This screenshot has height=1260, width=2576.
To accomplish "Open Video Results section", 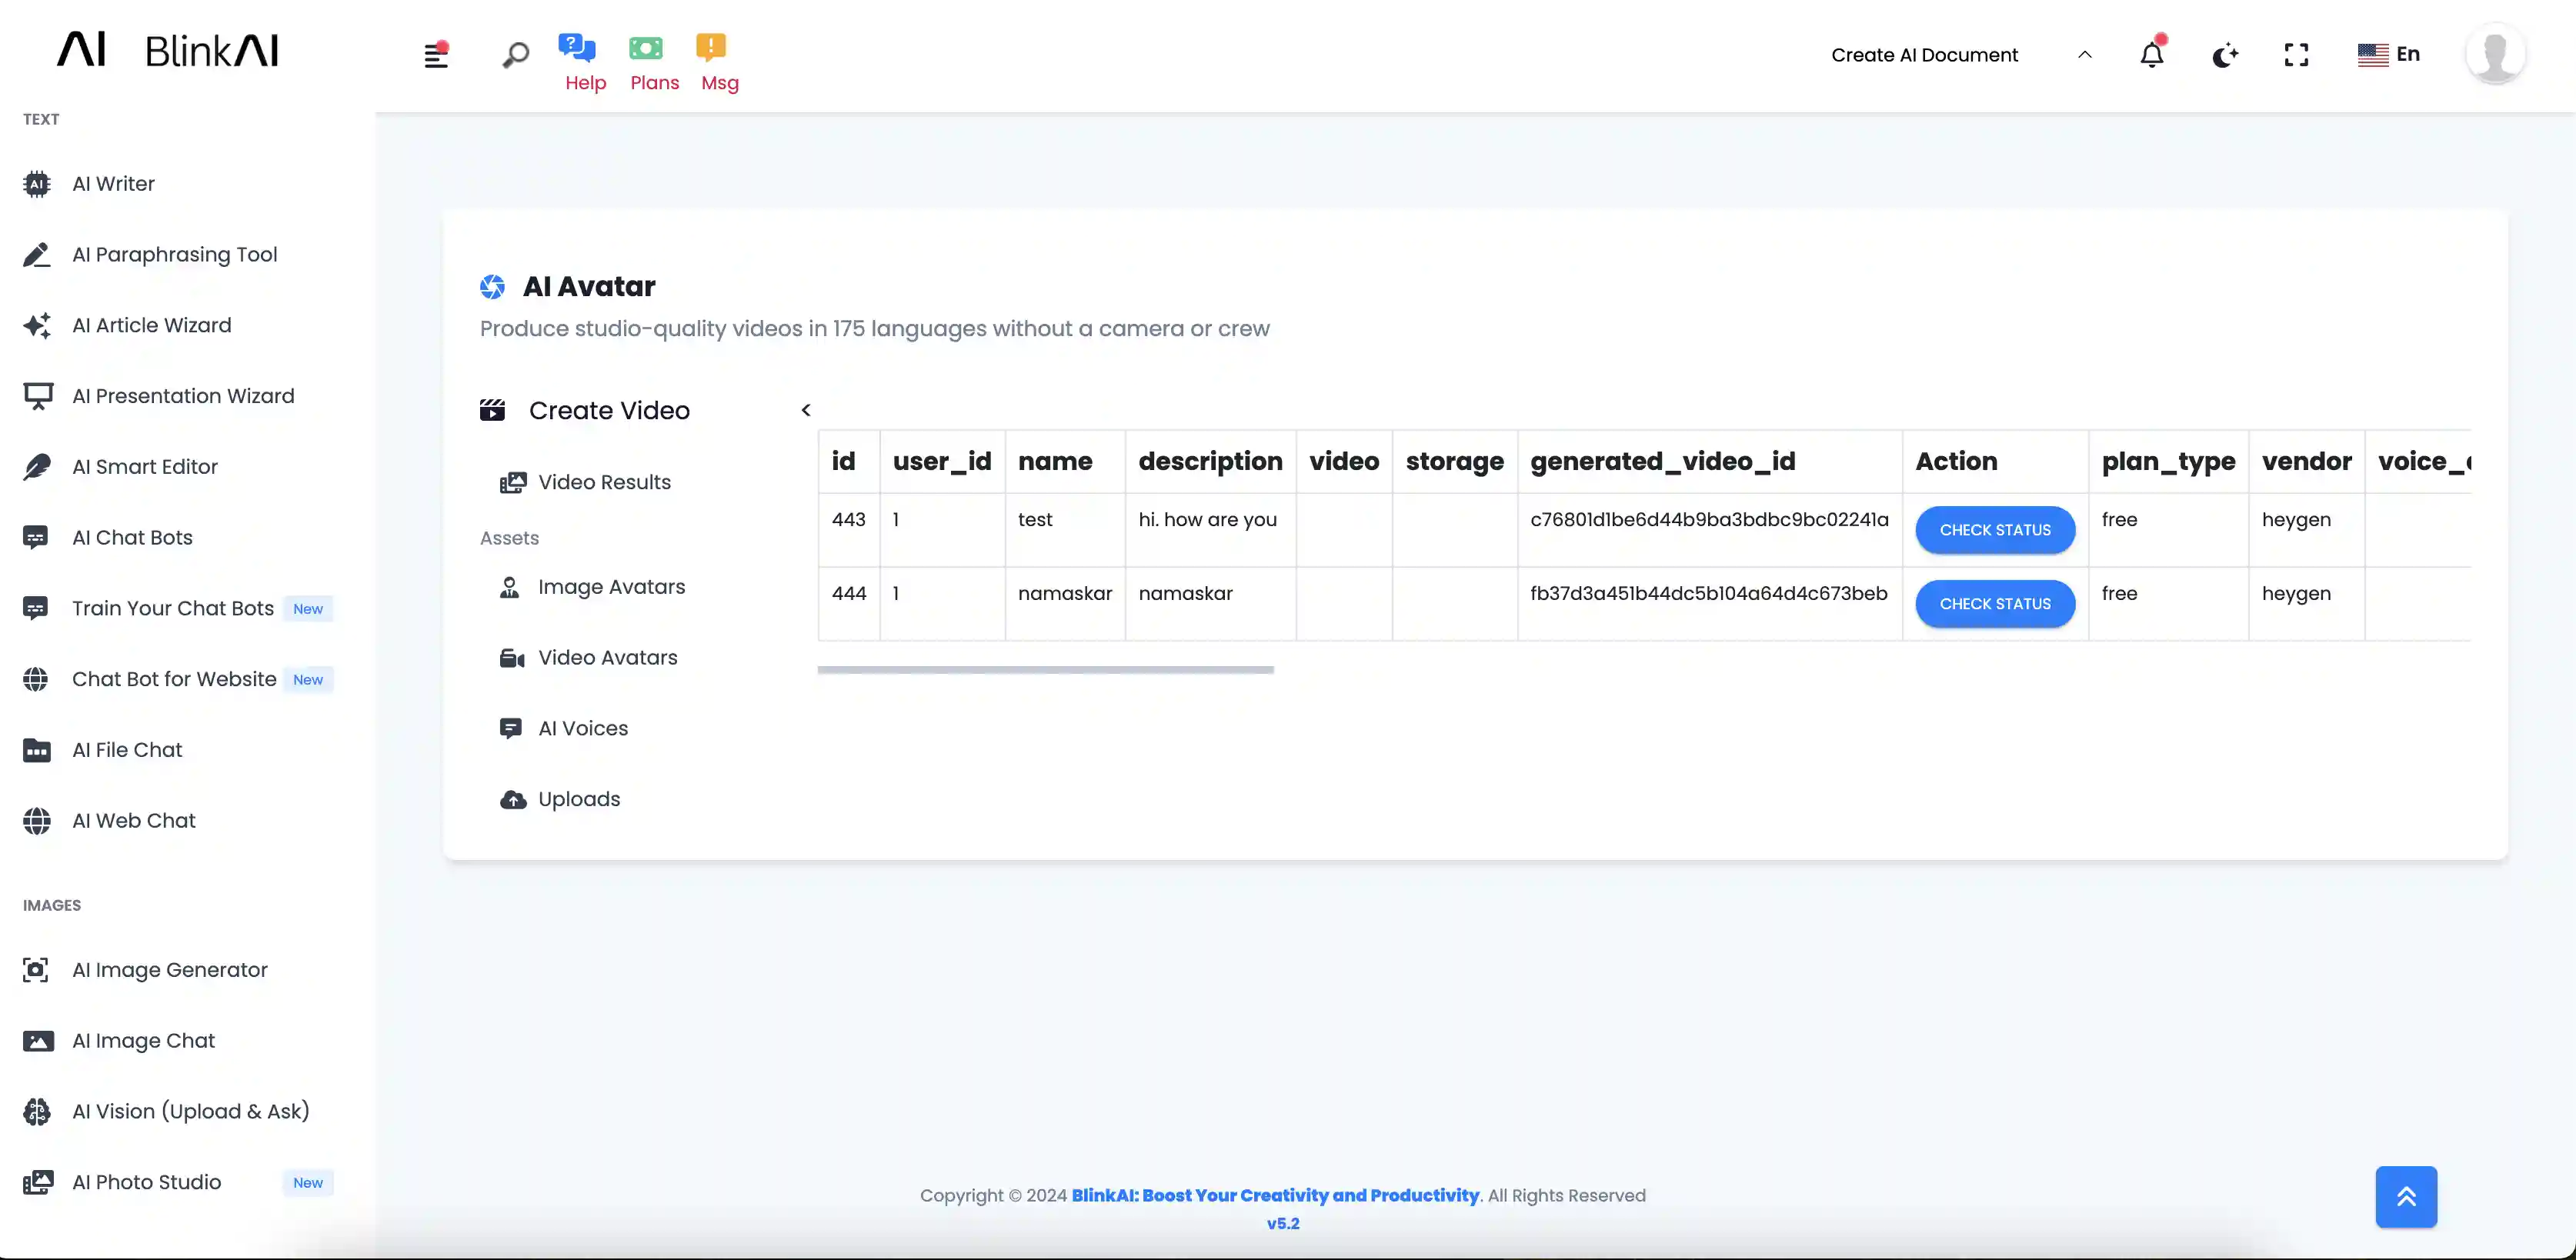I will coord(604,482).
